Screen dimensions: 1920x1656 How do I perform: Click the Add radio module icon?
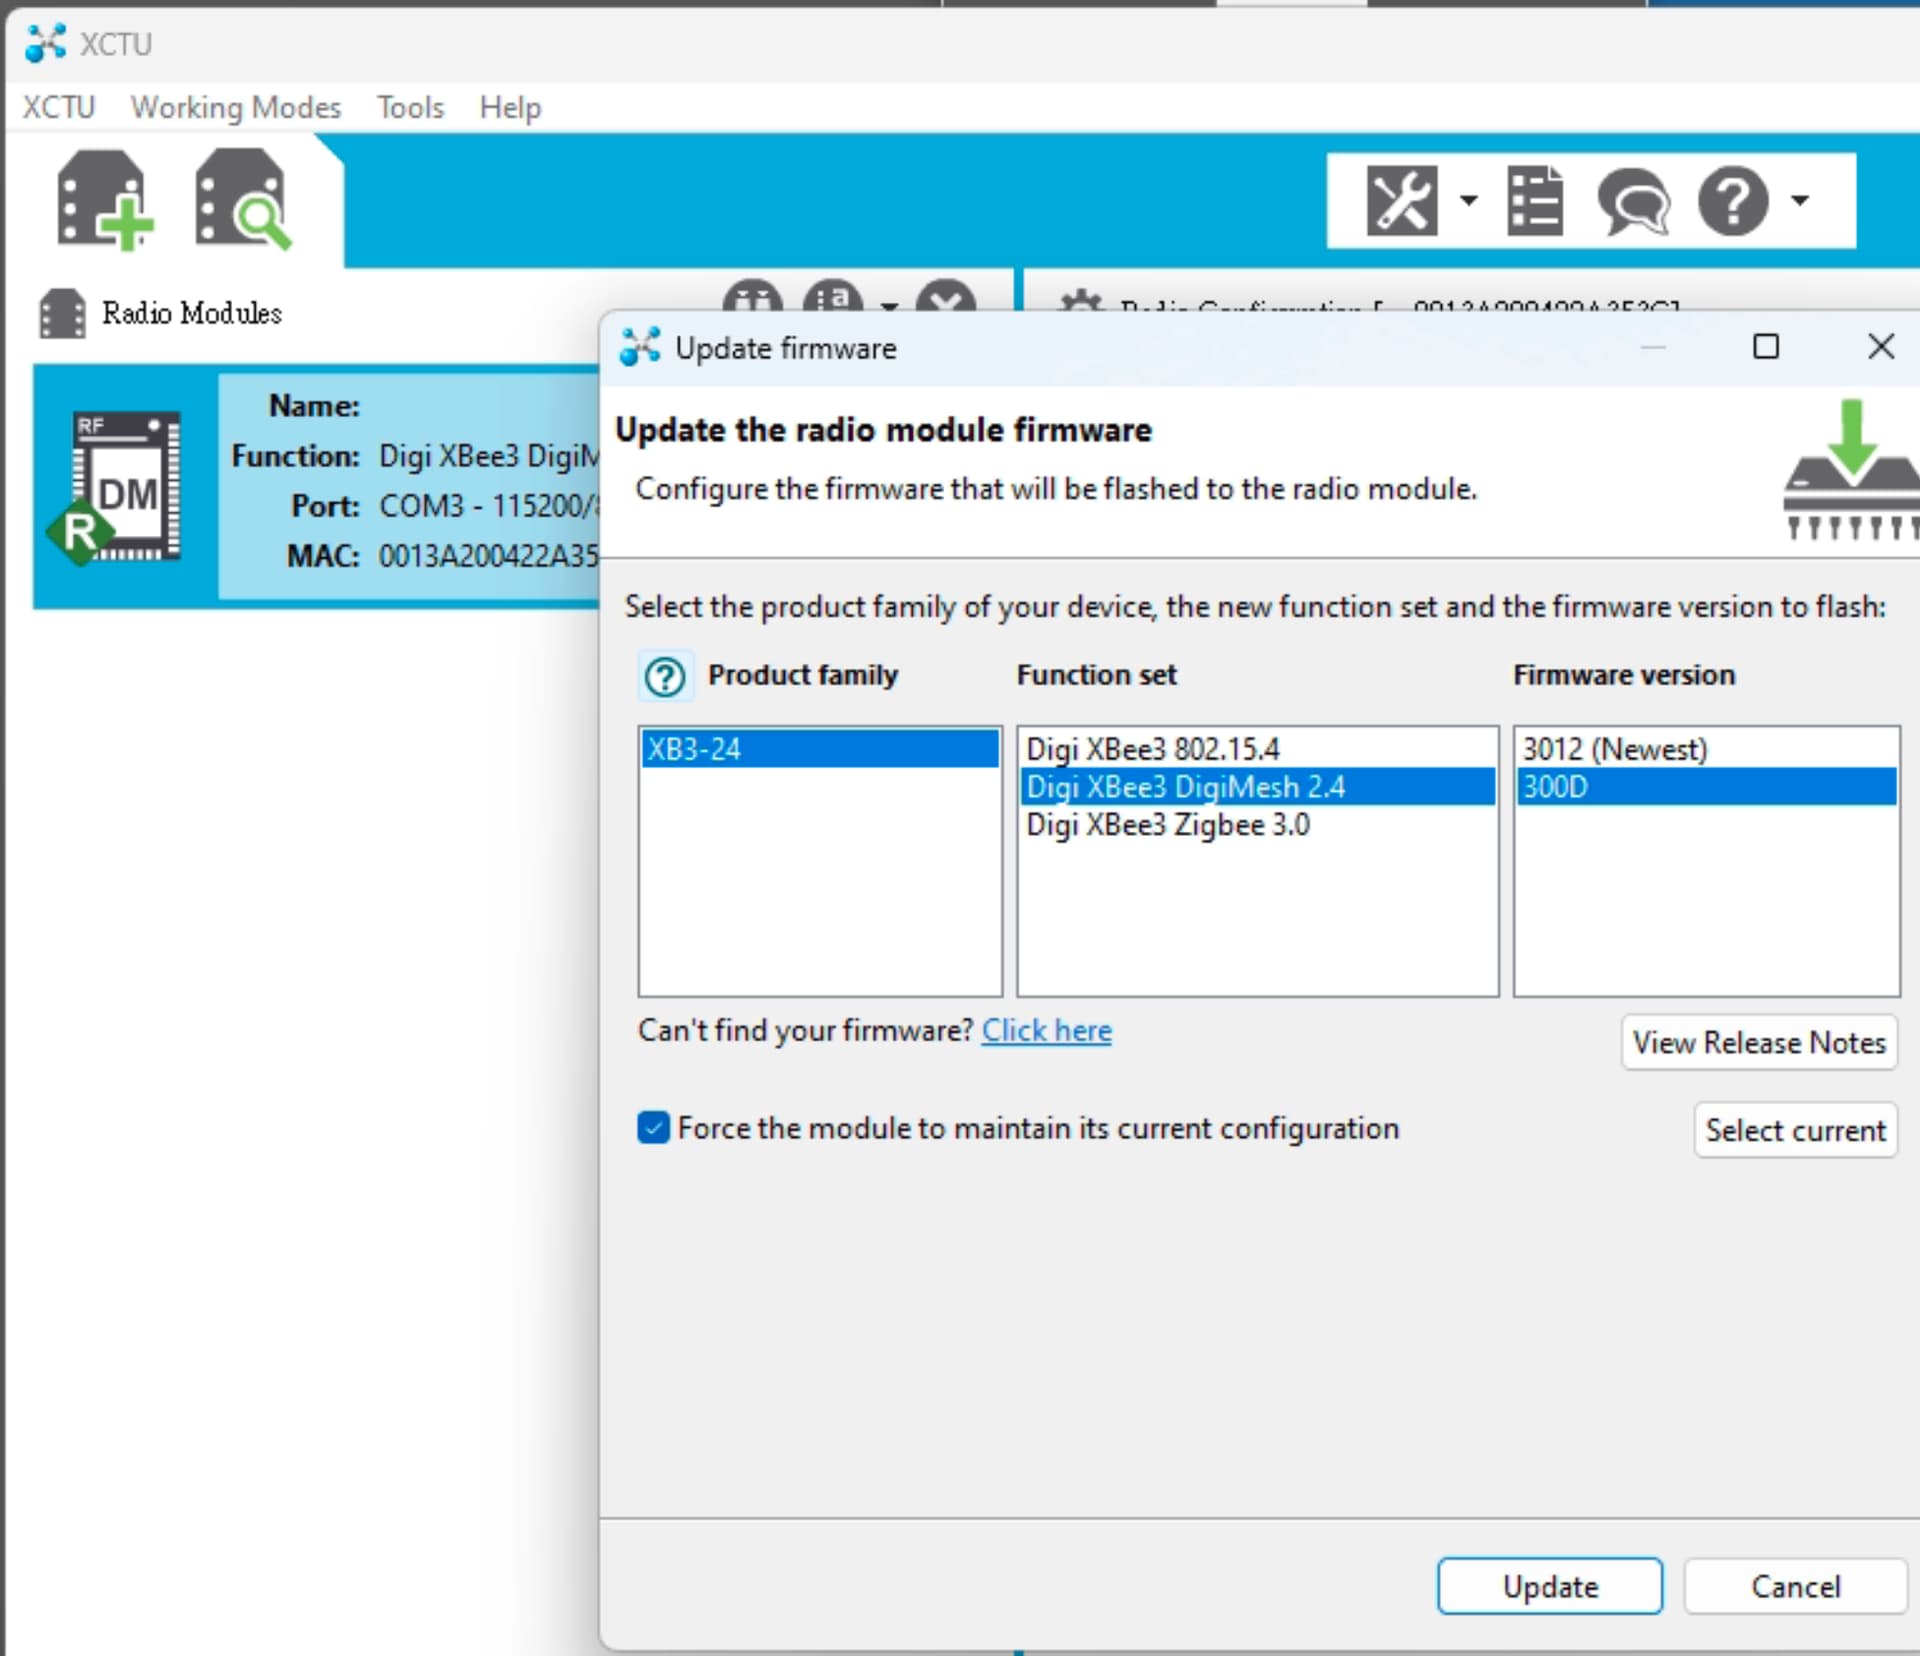[104, 199]
